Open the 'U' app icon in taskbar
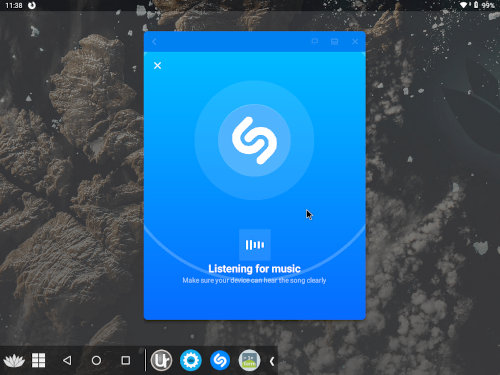The width and height of the screenshot is (500, 375). tap(161, 360)
